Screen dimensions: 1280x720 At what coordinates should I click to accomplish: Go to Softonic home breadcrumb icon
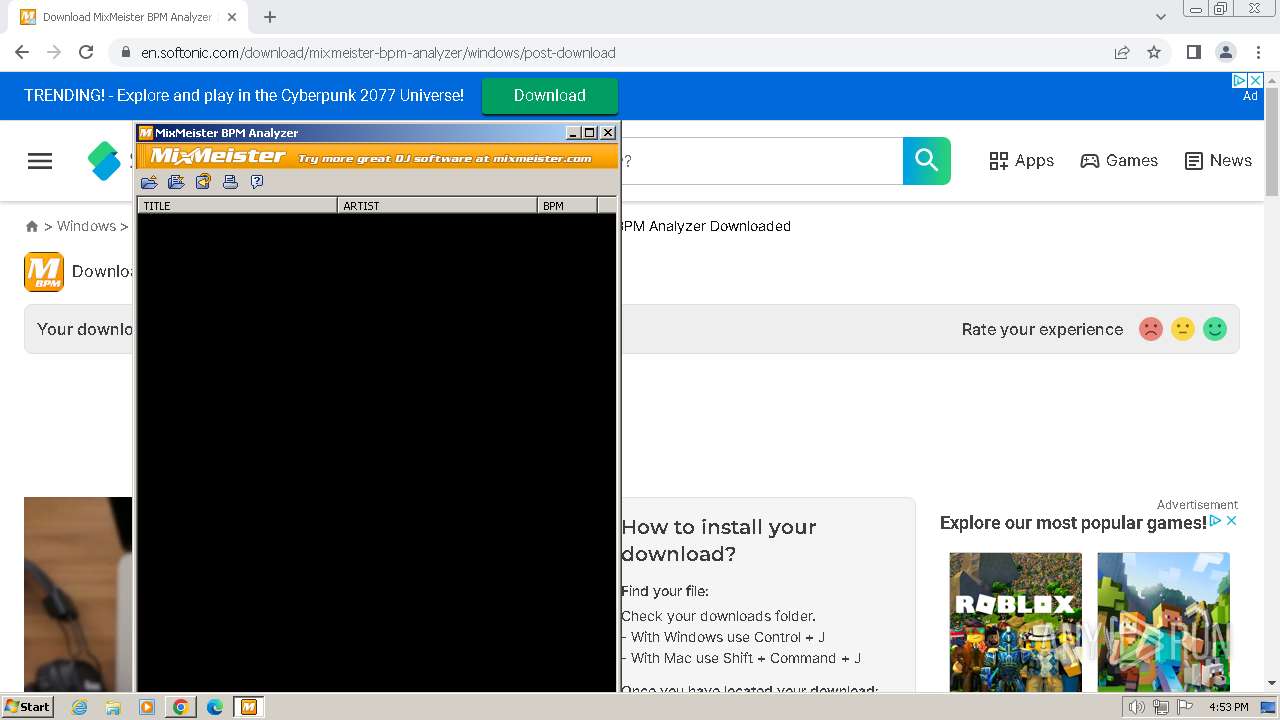(x=32, y=226)
